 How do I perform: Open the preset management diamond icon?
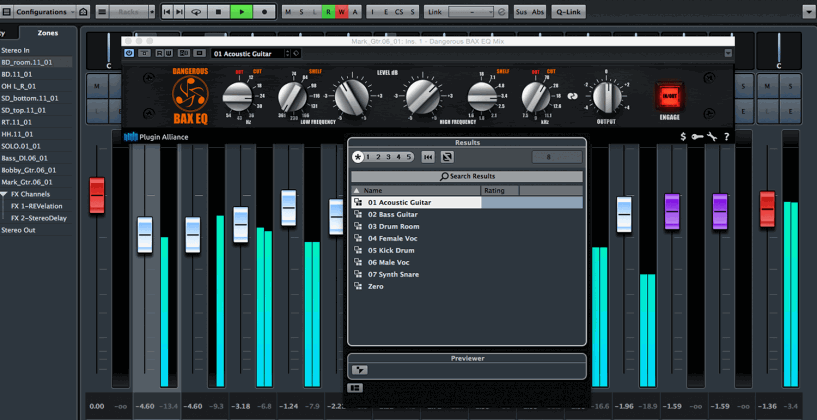296,53
